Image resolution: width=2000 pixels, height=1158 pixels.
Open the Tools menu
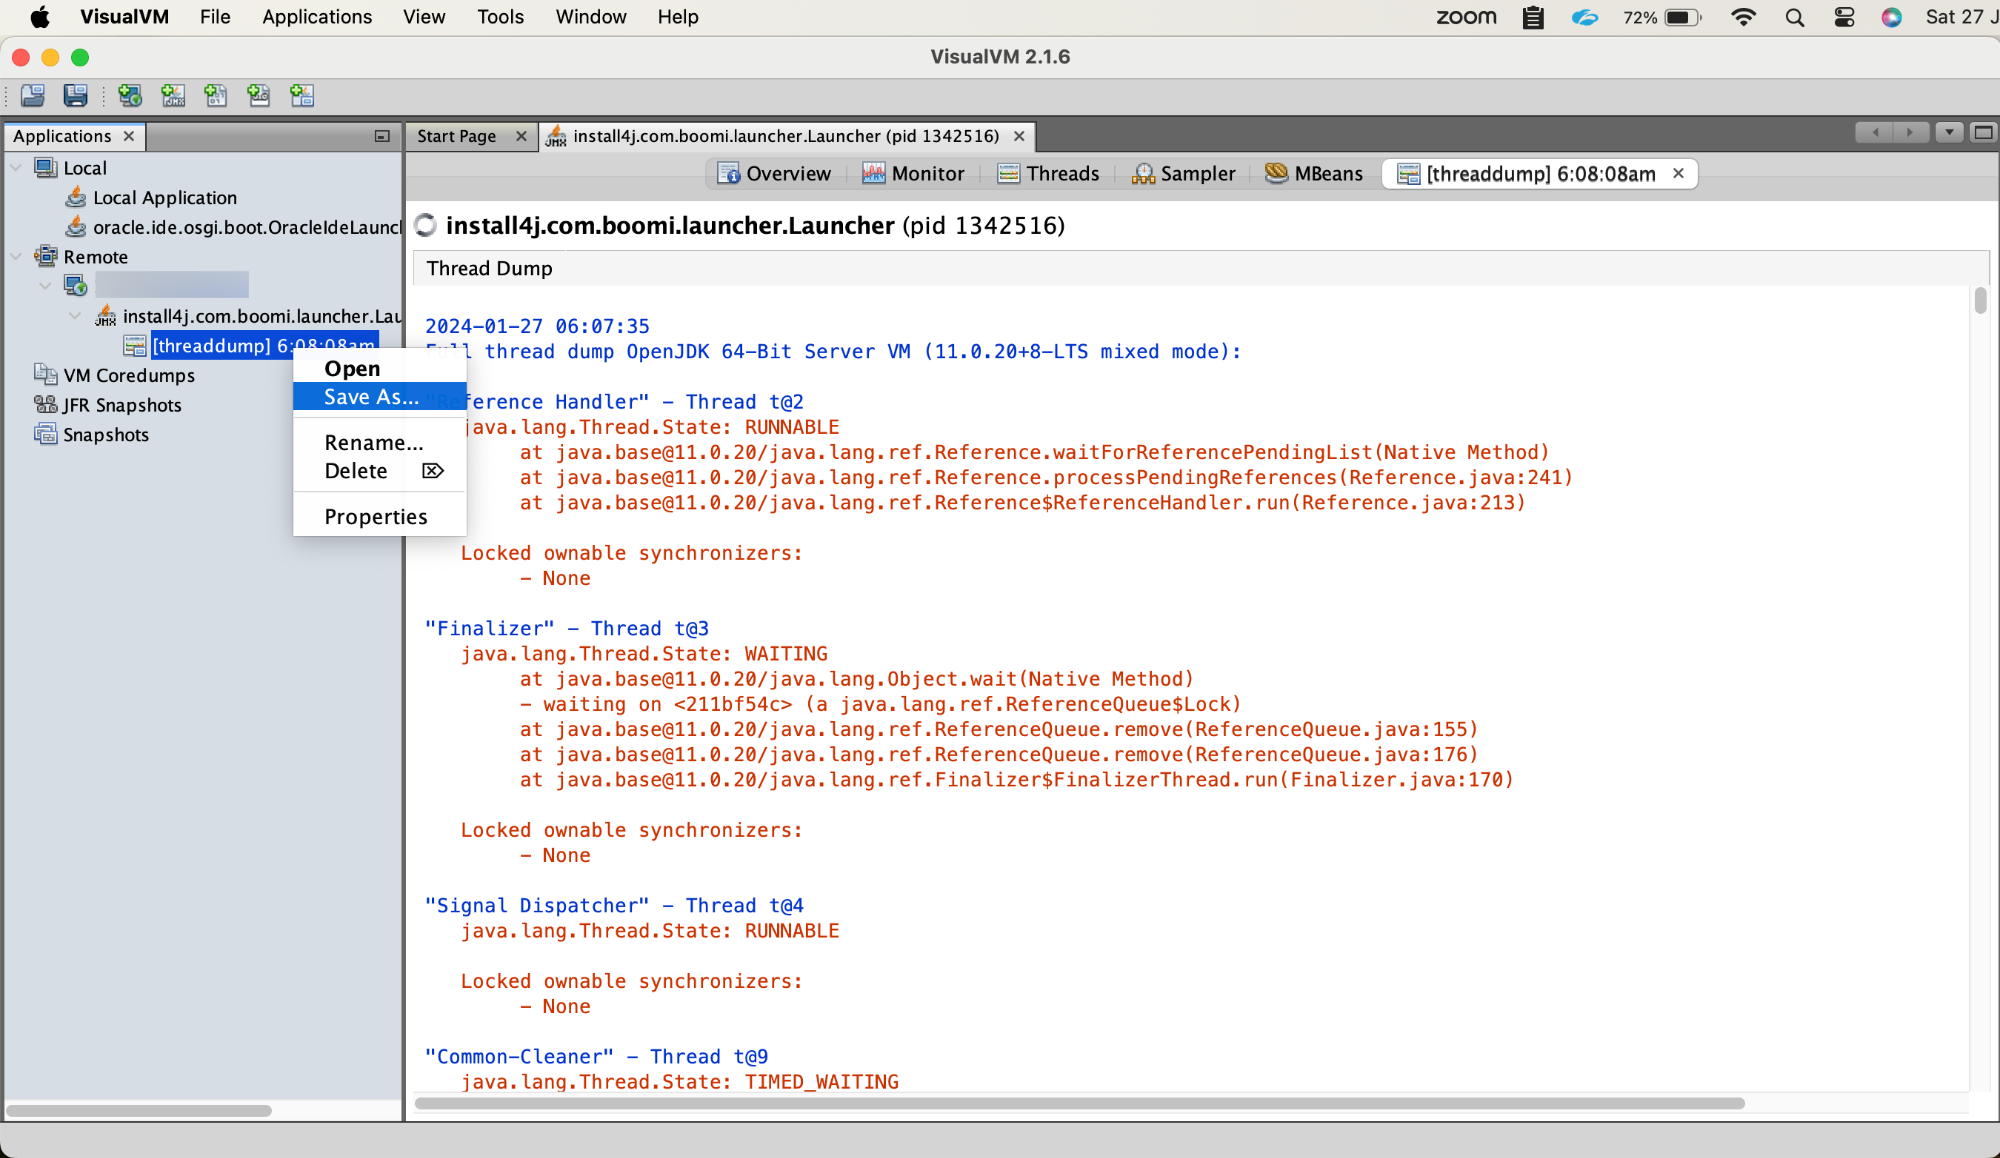(500, 17)
